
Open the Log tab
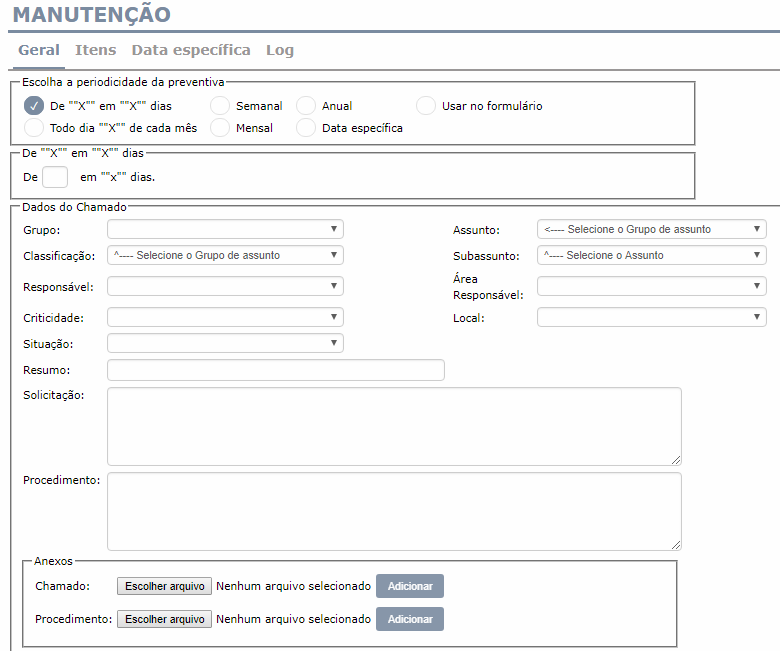click(x=279, y=50)
